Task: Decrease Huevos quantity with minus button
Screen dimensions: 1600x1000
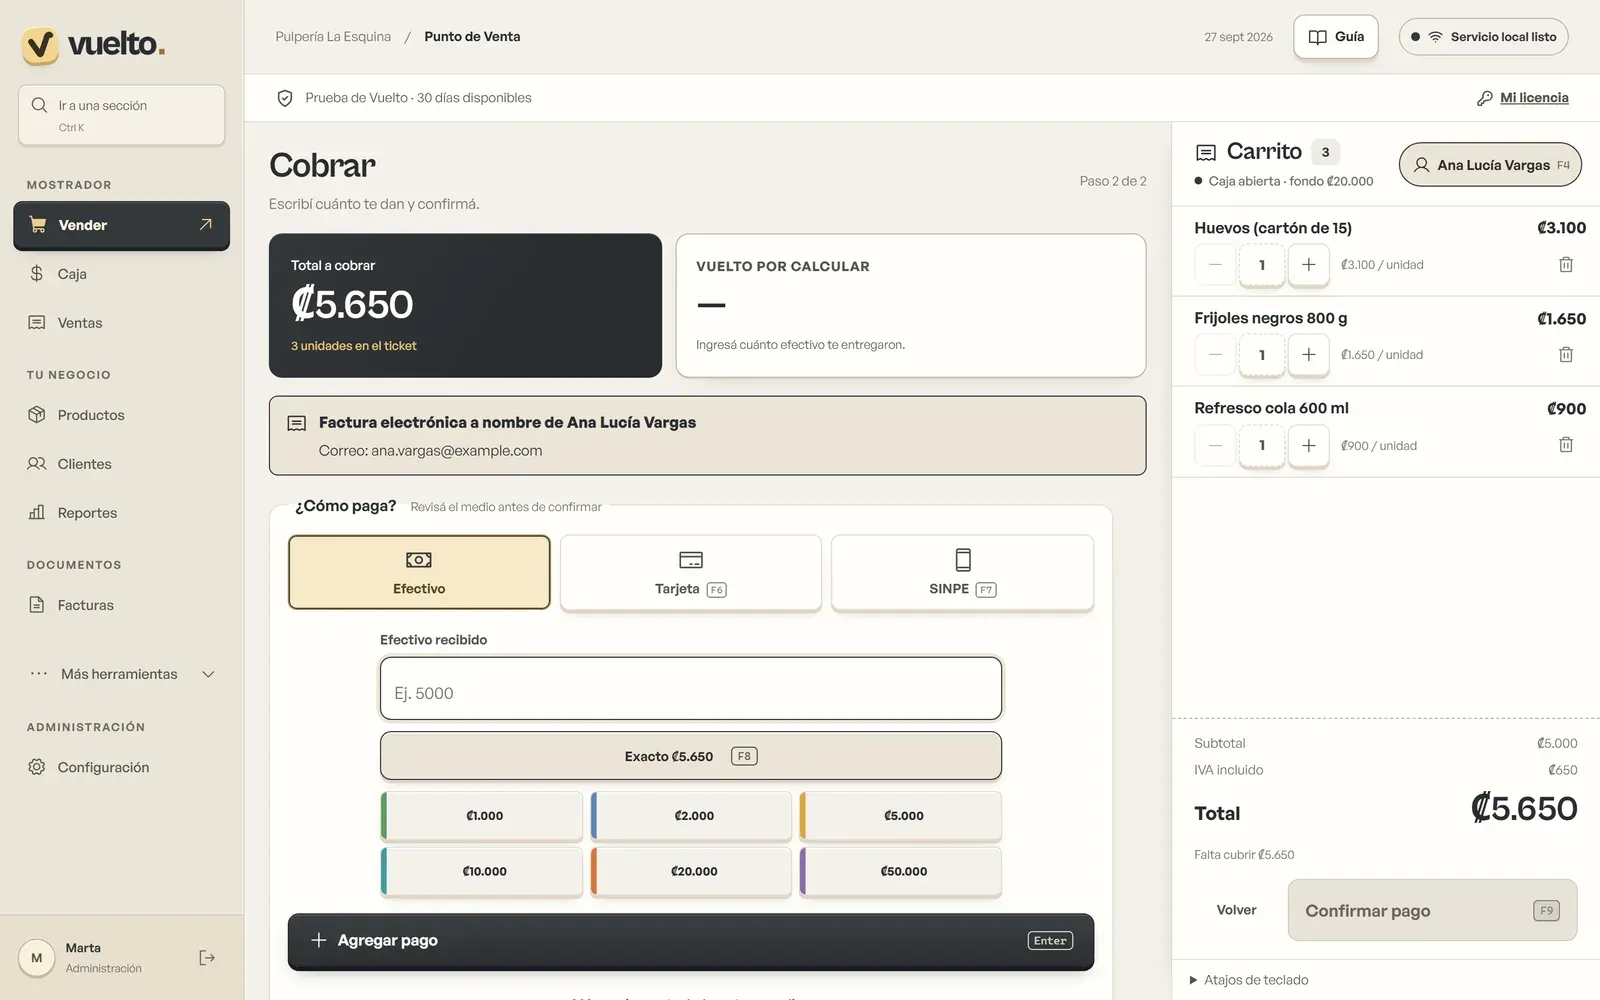Action: (1215, 265)
